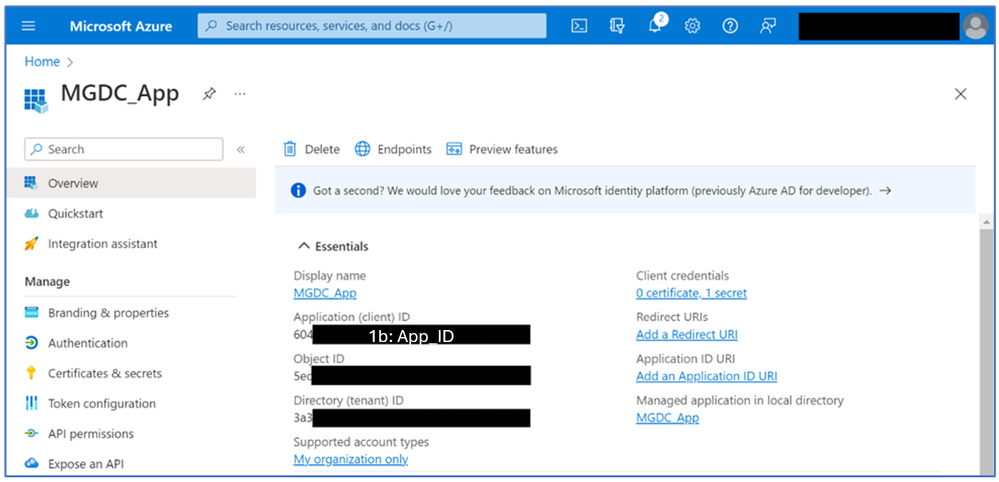Click the Certificates & secrets key icon
The width and height of the screenshot is (999, 482).
coord(31,373)
